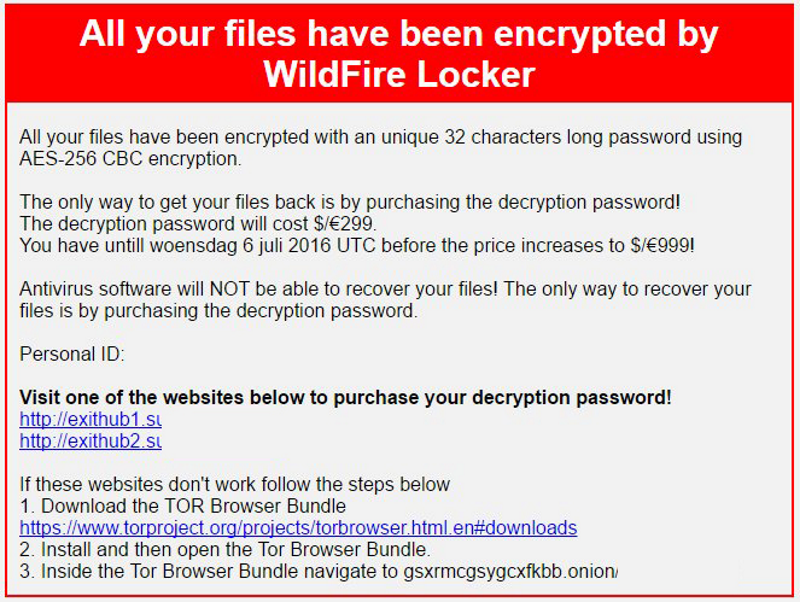Click the 'Personal ID:' label
Viewport: 800px width, 602px height.
72,354
